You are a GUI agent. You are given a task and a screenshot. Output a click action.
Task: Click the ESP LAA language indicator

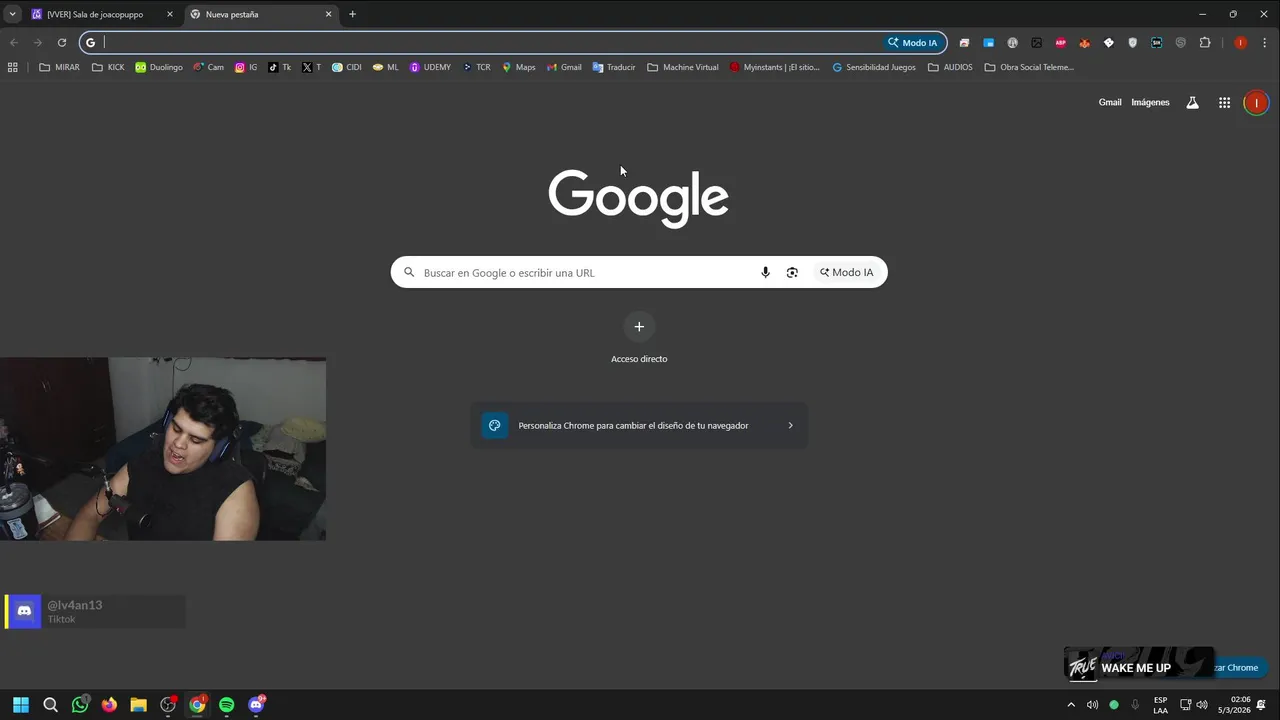pyautogui.click(x=1160, y=705)
